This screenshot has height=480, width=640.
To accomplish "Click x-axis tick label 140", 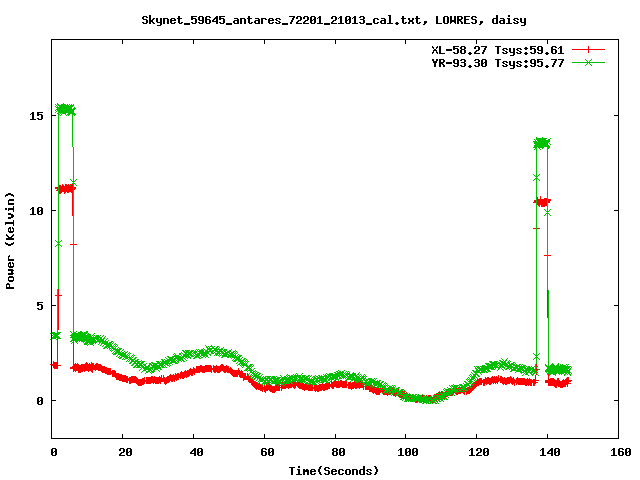I will (550, 452).
